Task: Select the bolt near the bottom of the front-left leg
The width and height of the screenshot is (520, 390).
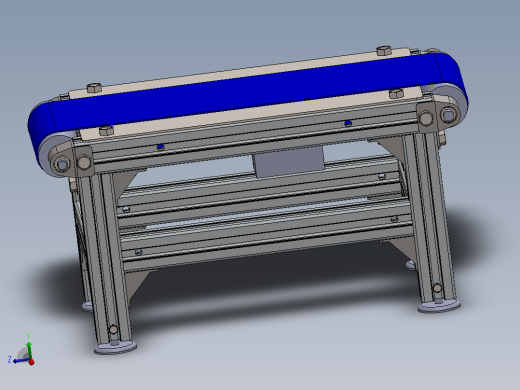Action: click(113, 330)
